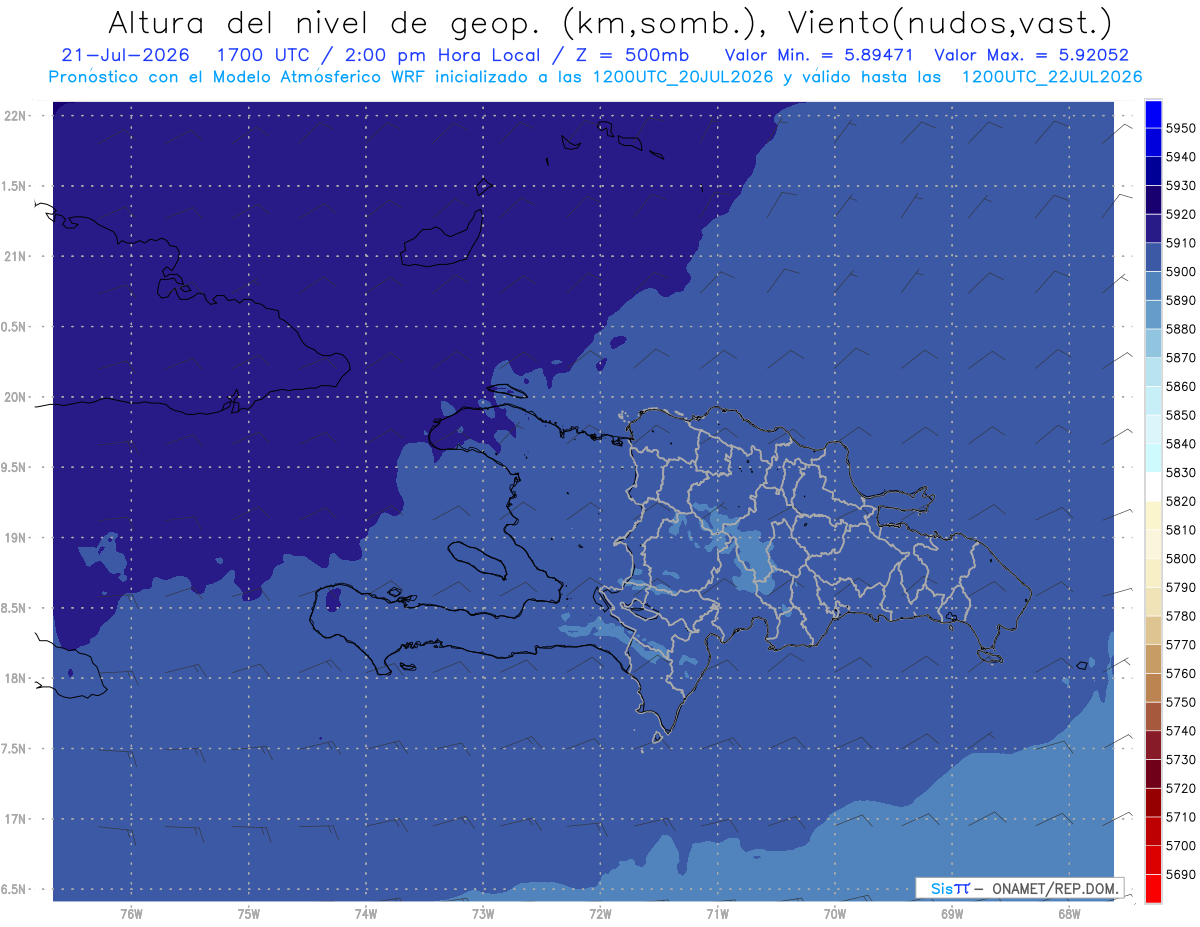Pick the legend swatch between 5910 and 5900
1200x927 pixels.
coord(1153,258)
